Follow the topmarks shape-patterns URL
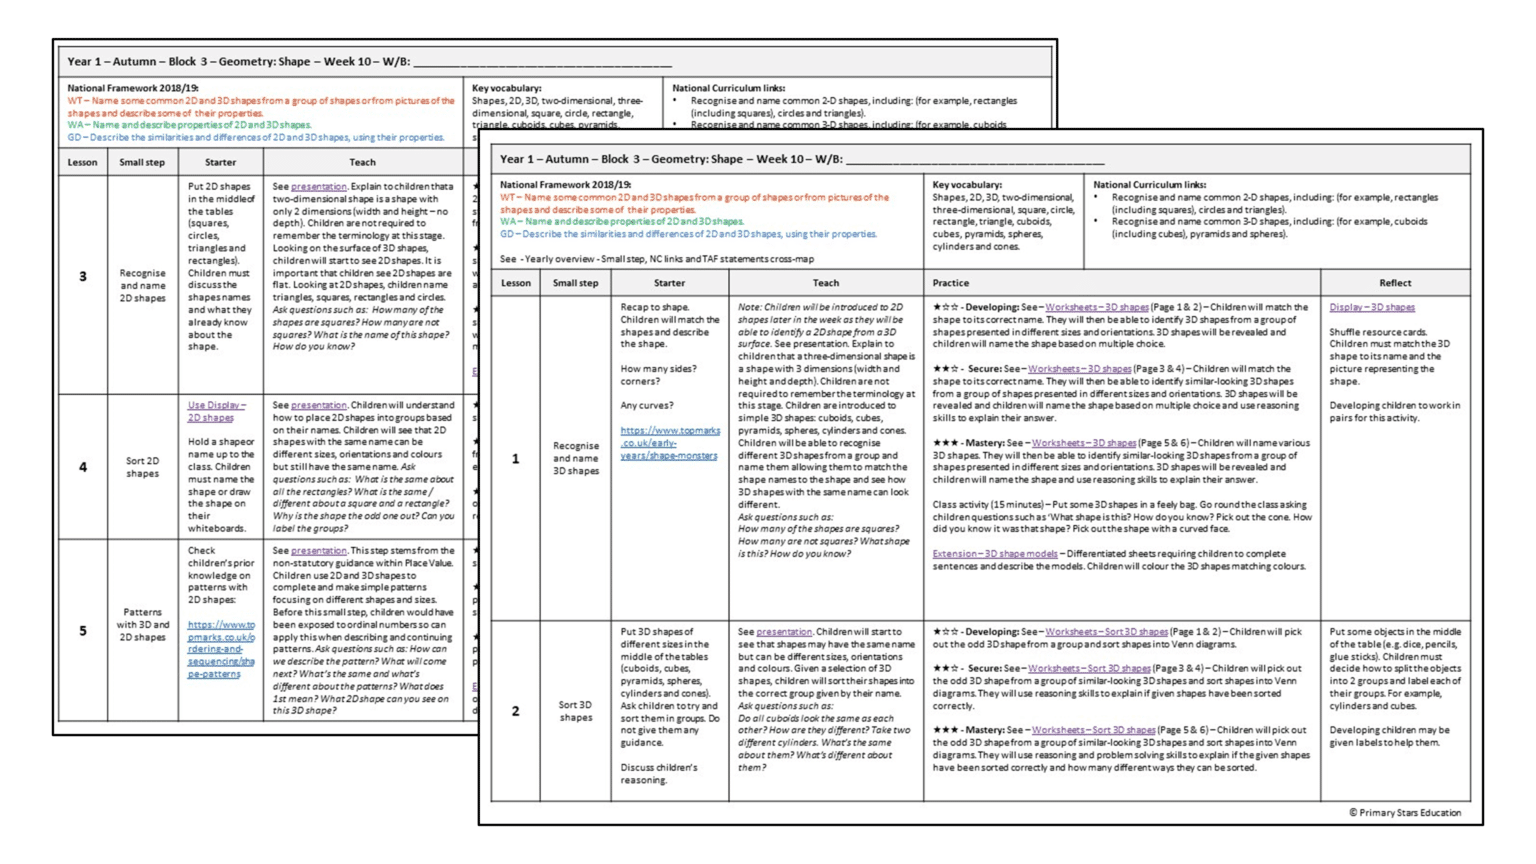Viewport: 1536px width, 864px height. pos(221,649)
